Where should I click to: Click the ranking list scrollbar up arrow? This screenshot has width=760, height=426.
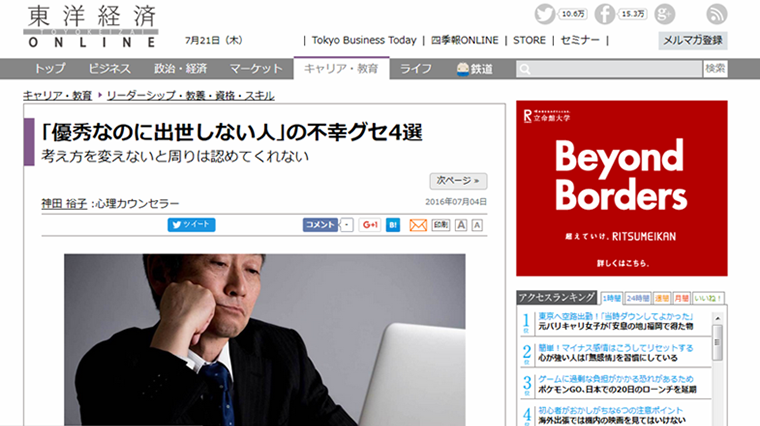point(717,318)
